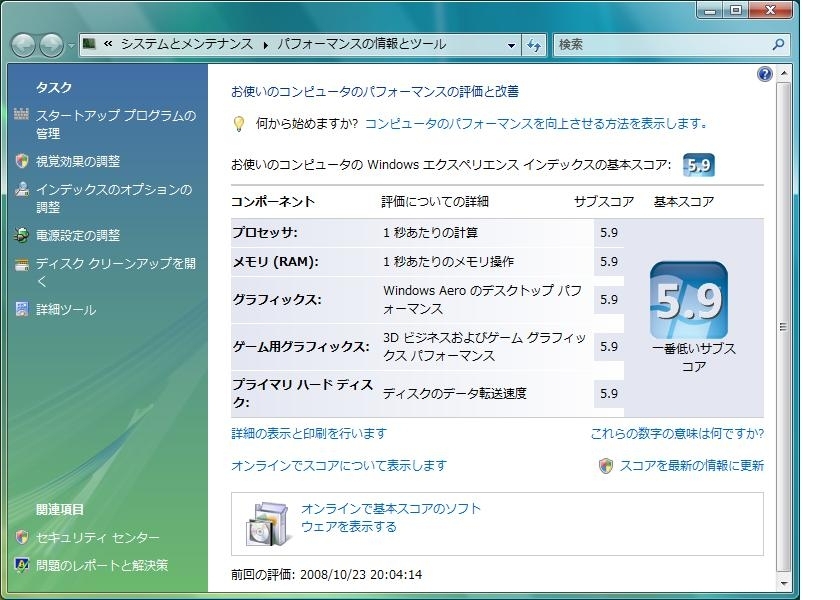Click the shield icon beside セキュリティ センター

[21, 537]
